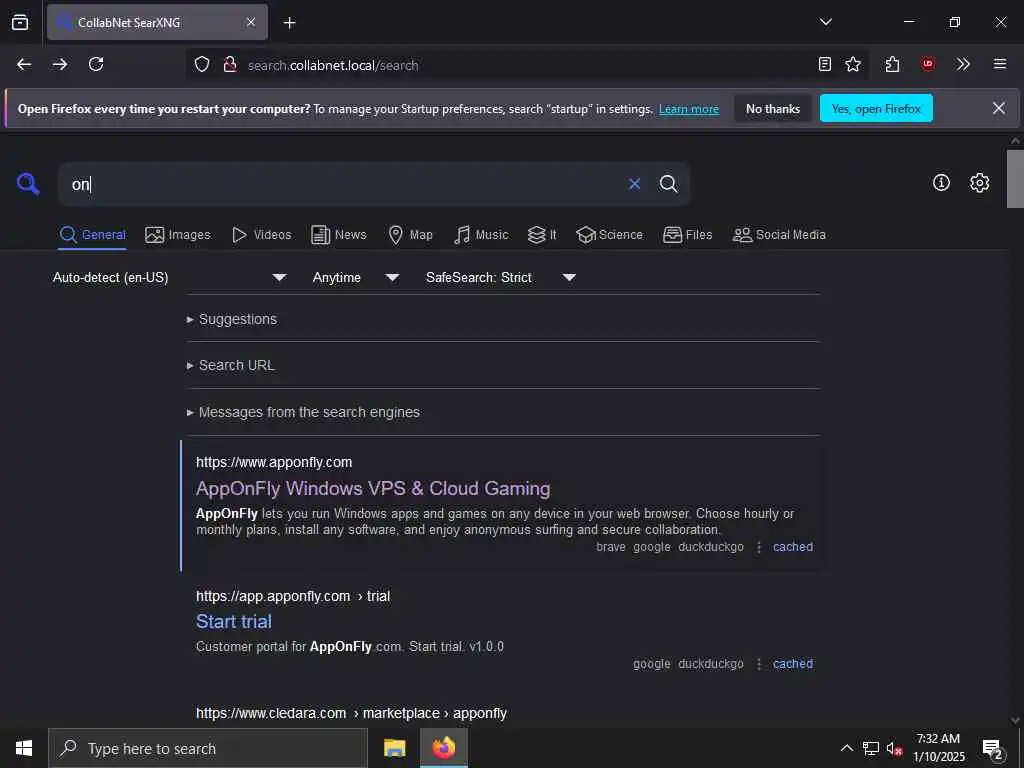Screen dimensions: 1024x768
Task: Submit search with magnifier button
Action: (668, 184)
